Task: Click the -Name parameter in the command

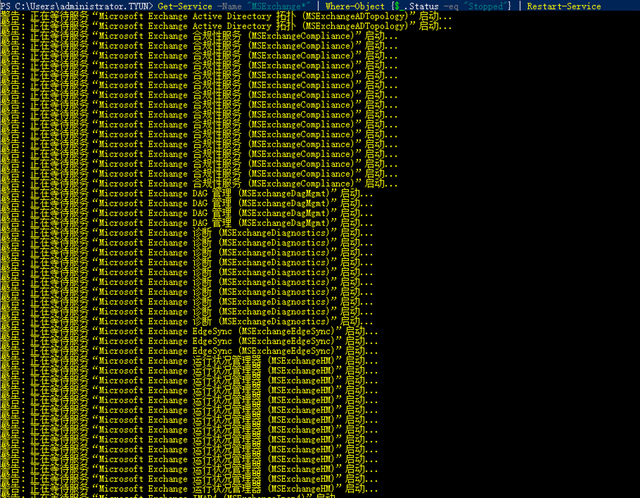Action: click(x=229, y=6)
